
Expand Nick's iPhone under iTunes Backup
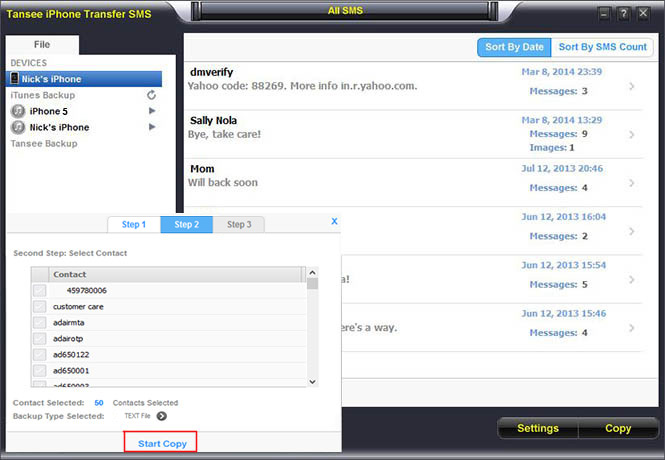click(x=152, y=127)
